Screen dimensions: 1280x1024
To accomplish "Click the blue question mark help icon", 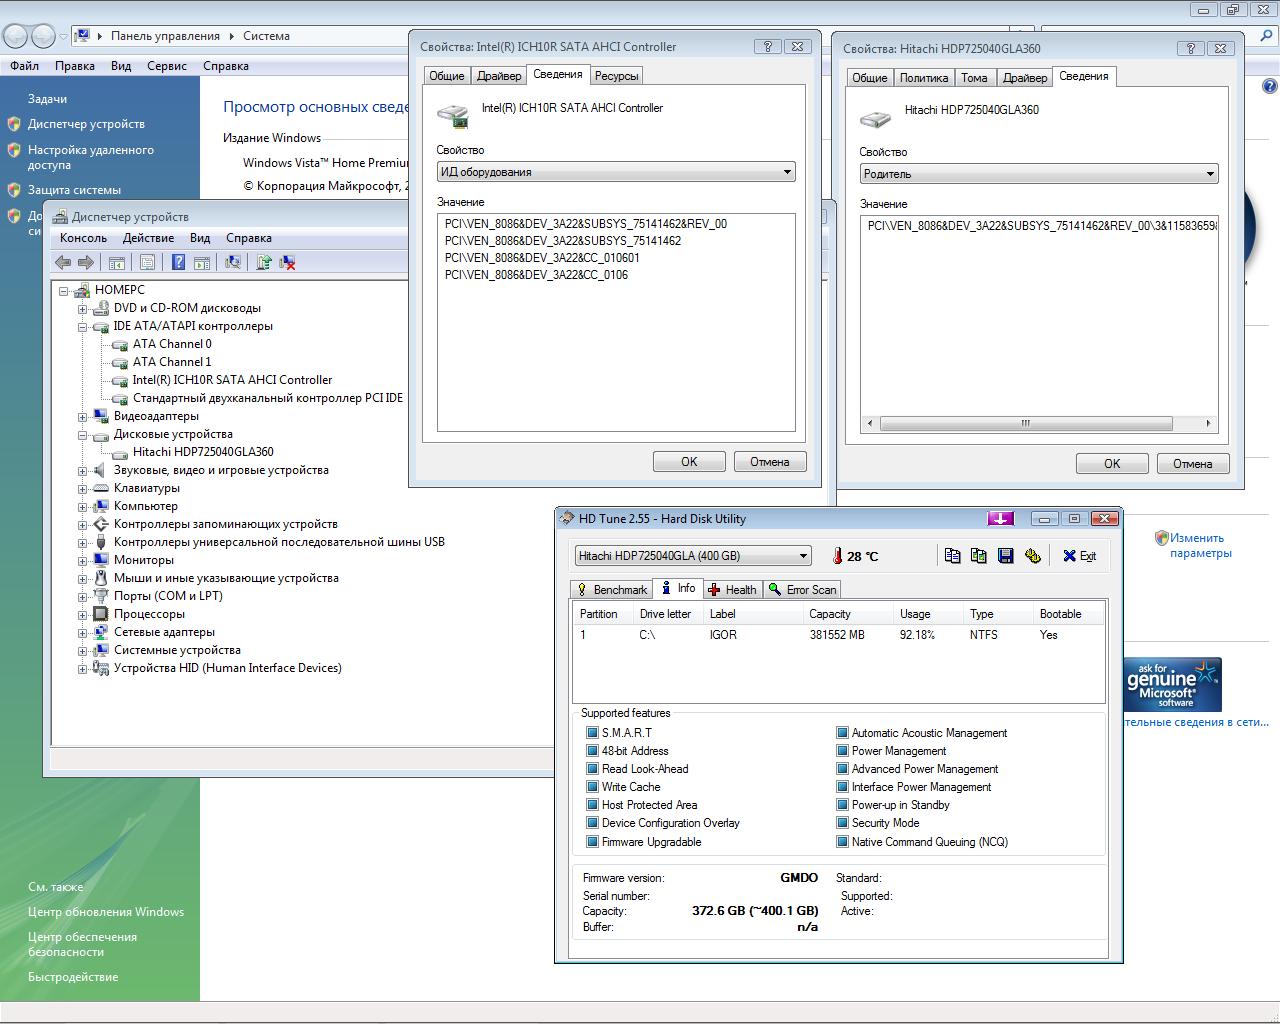I will click(178, 262).
